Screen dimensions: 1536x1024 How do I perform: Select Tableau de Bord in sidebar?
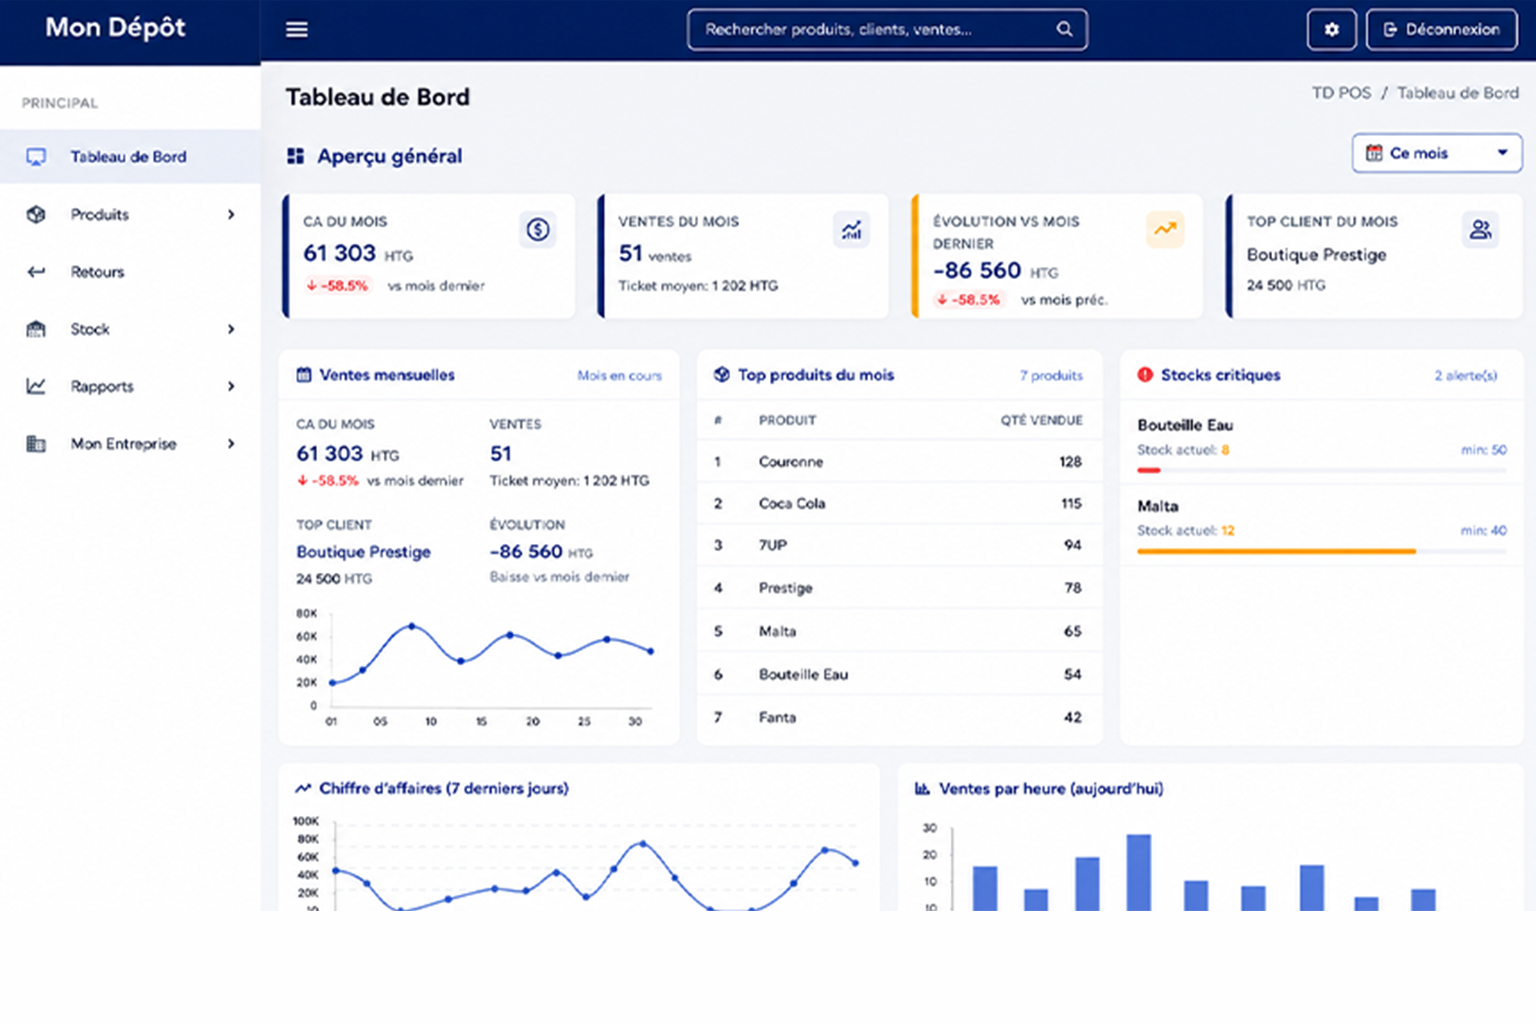click(x=130, y=157)
